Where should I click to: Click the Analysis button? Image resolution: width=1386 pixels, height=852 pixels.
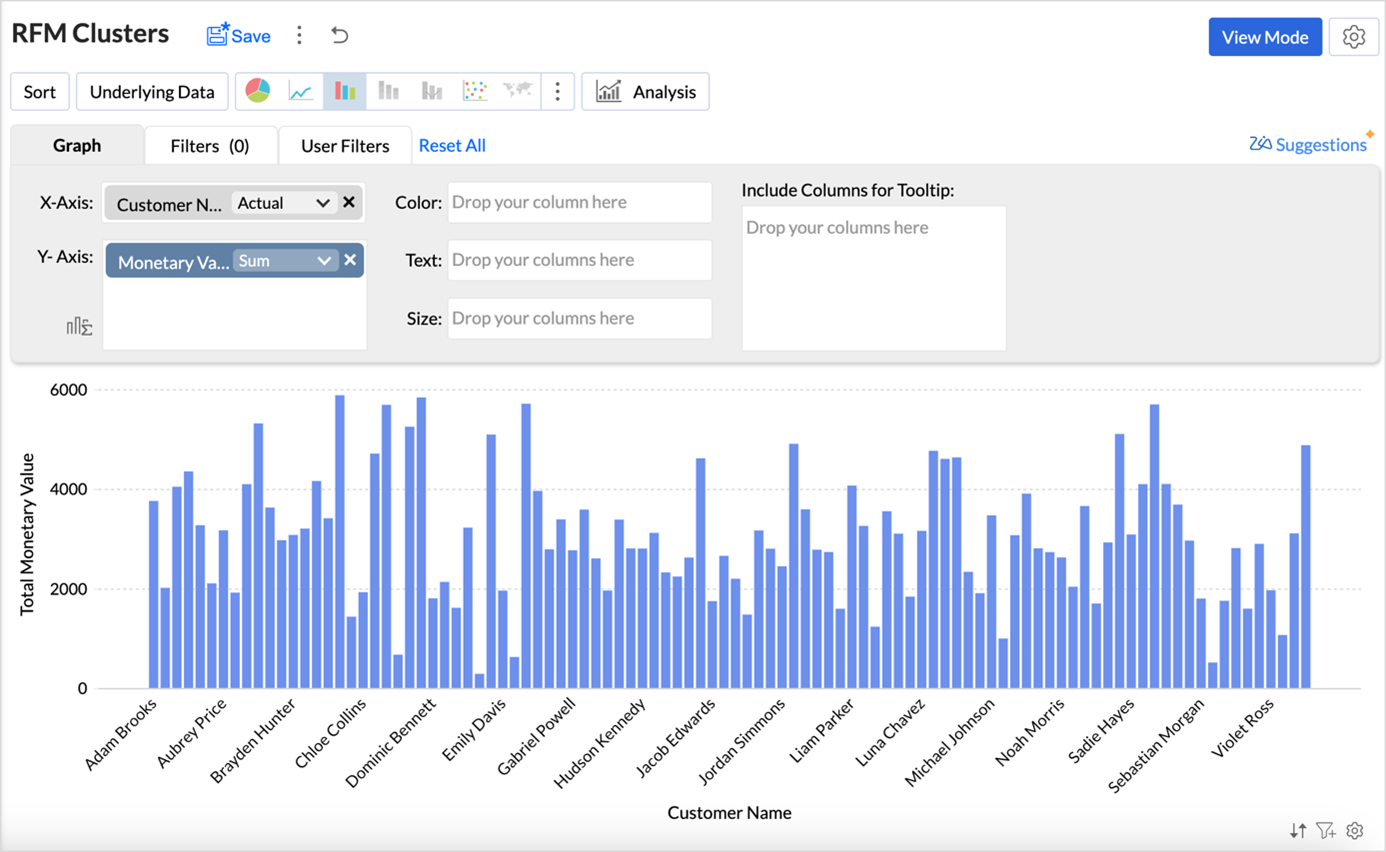pos(645,92)
